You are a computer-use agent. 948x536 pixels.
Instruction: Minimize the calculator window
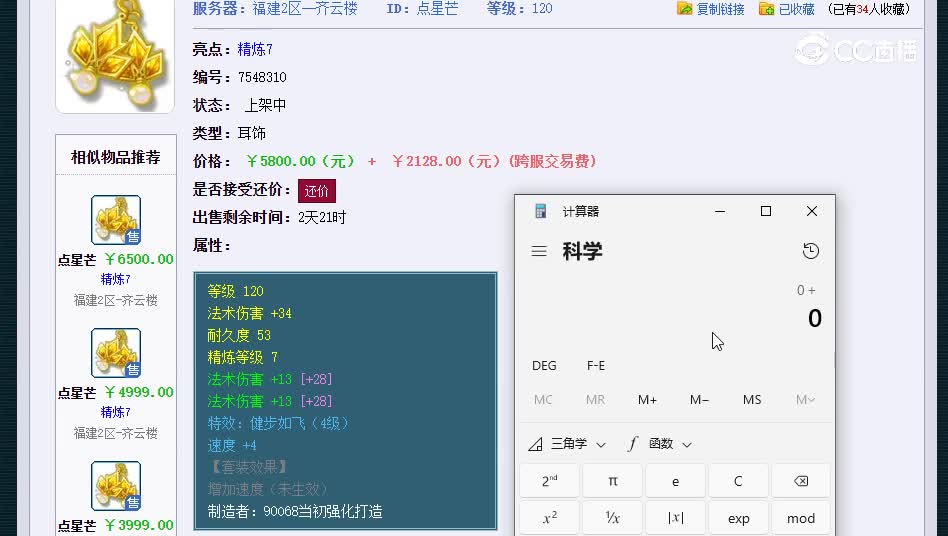tap(719, 211)
